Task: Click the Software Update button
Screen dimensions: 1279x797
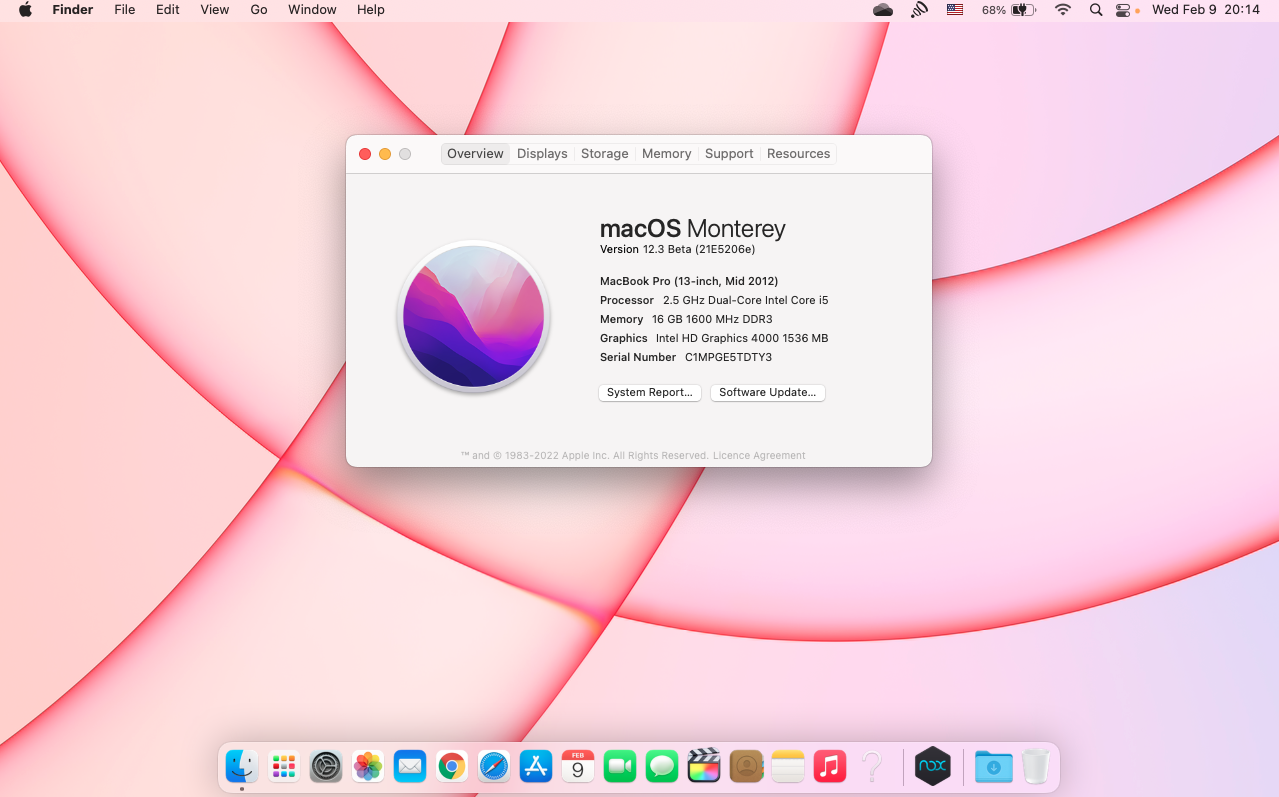Action: tap(768, 393)
